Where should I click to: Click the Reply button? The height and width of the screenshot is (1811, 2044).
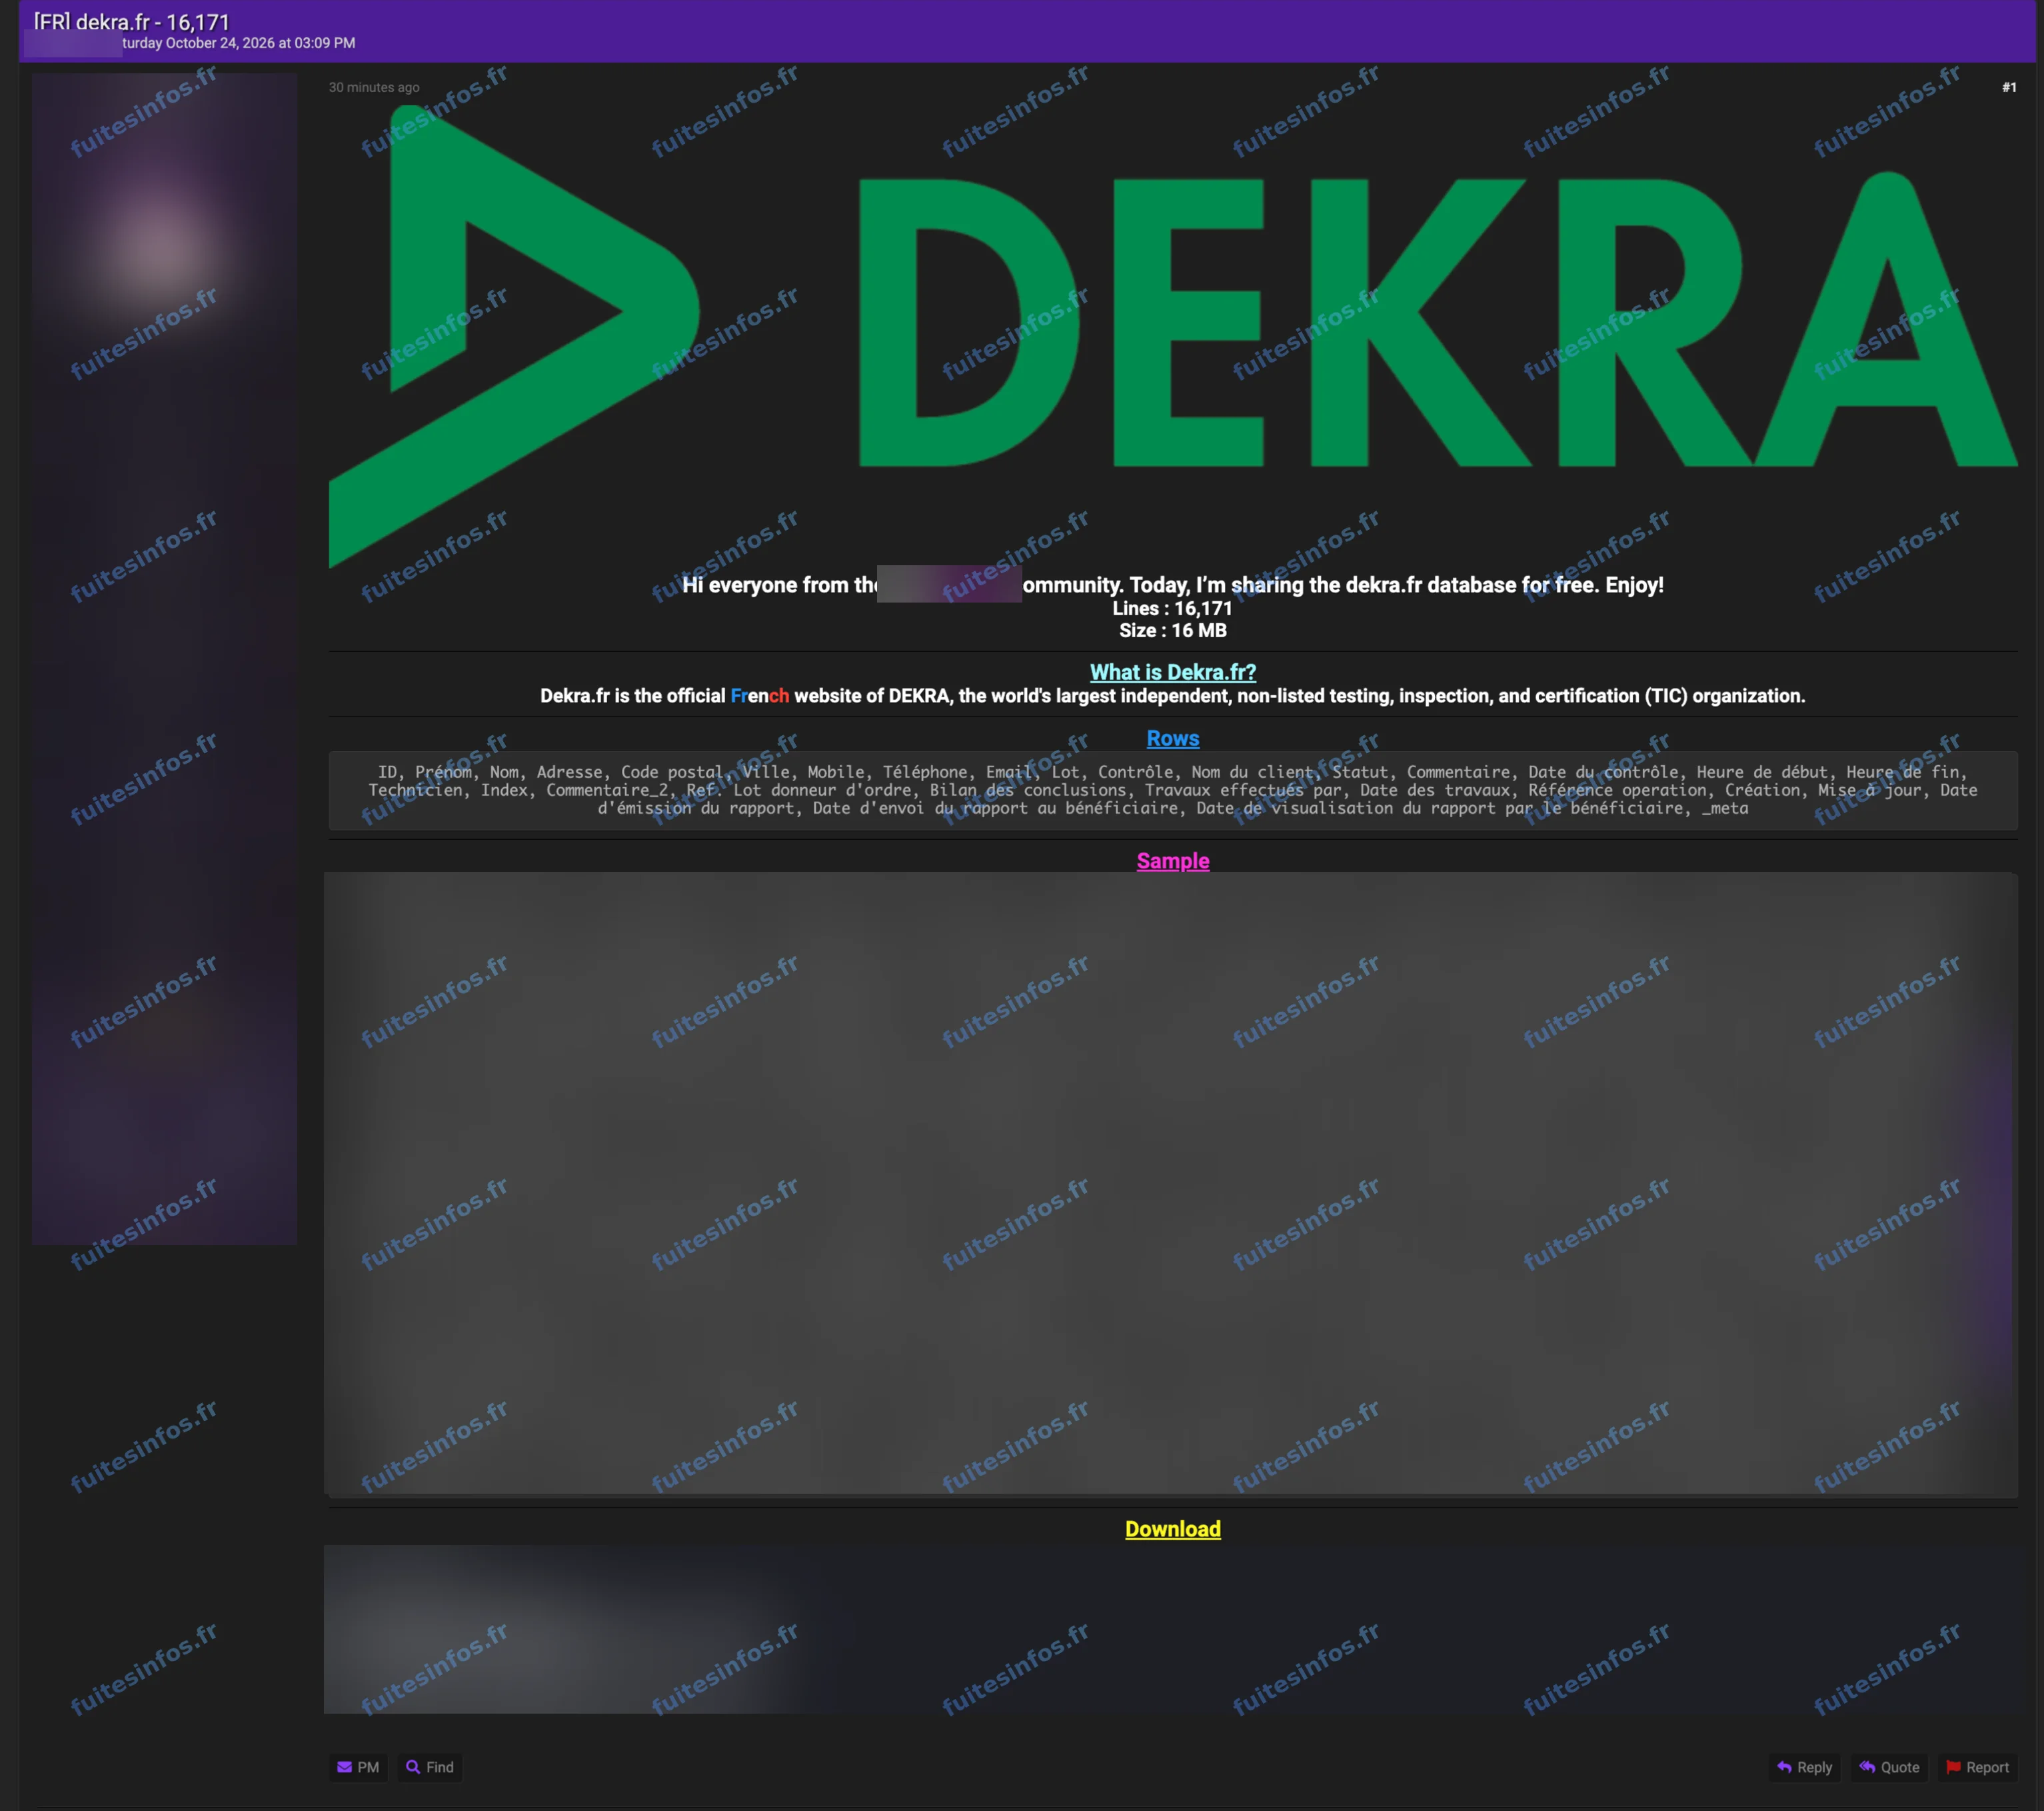point(1805,1767)
